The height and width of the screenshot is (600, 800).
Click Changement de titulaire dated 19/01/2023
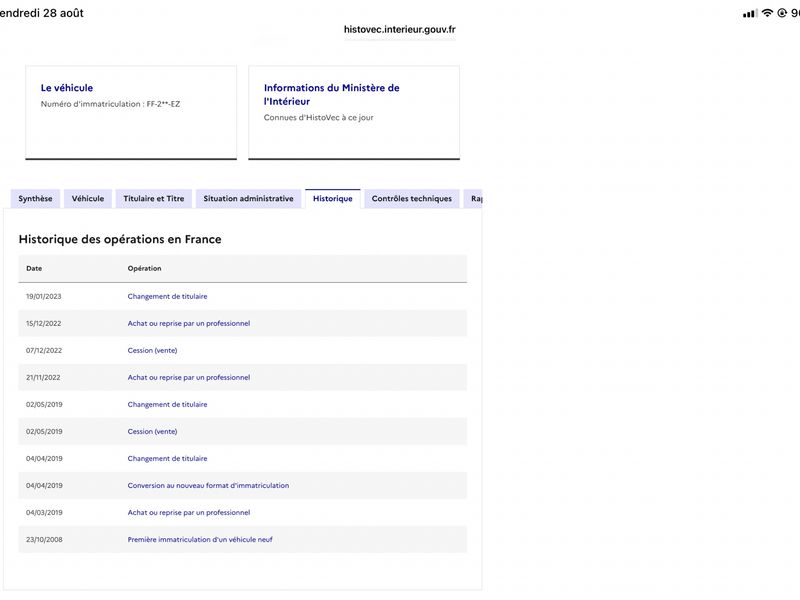pos(167,296)
